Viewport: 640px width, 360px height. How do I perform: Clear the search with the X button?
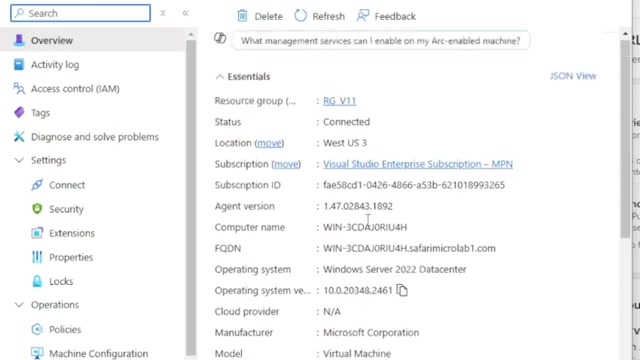[163, 13]
